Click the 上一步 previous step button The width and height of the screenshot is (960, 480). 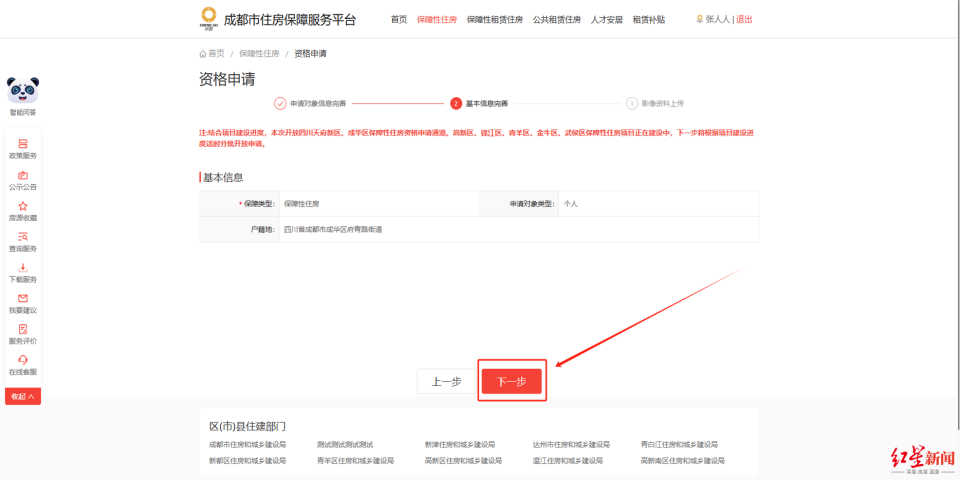coord(446,381)
